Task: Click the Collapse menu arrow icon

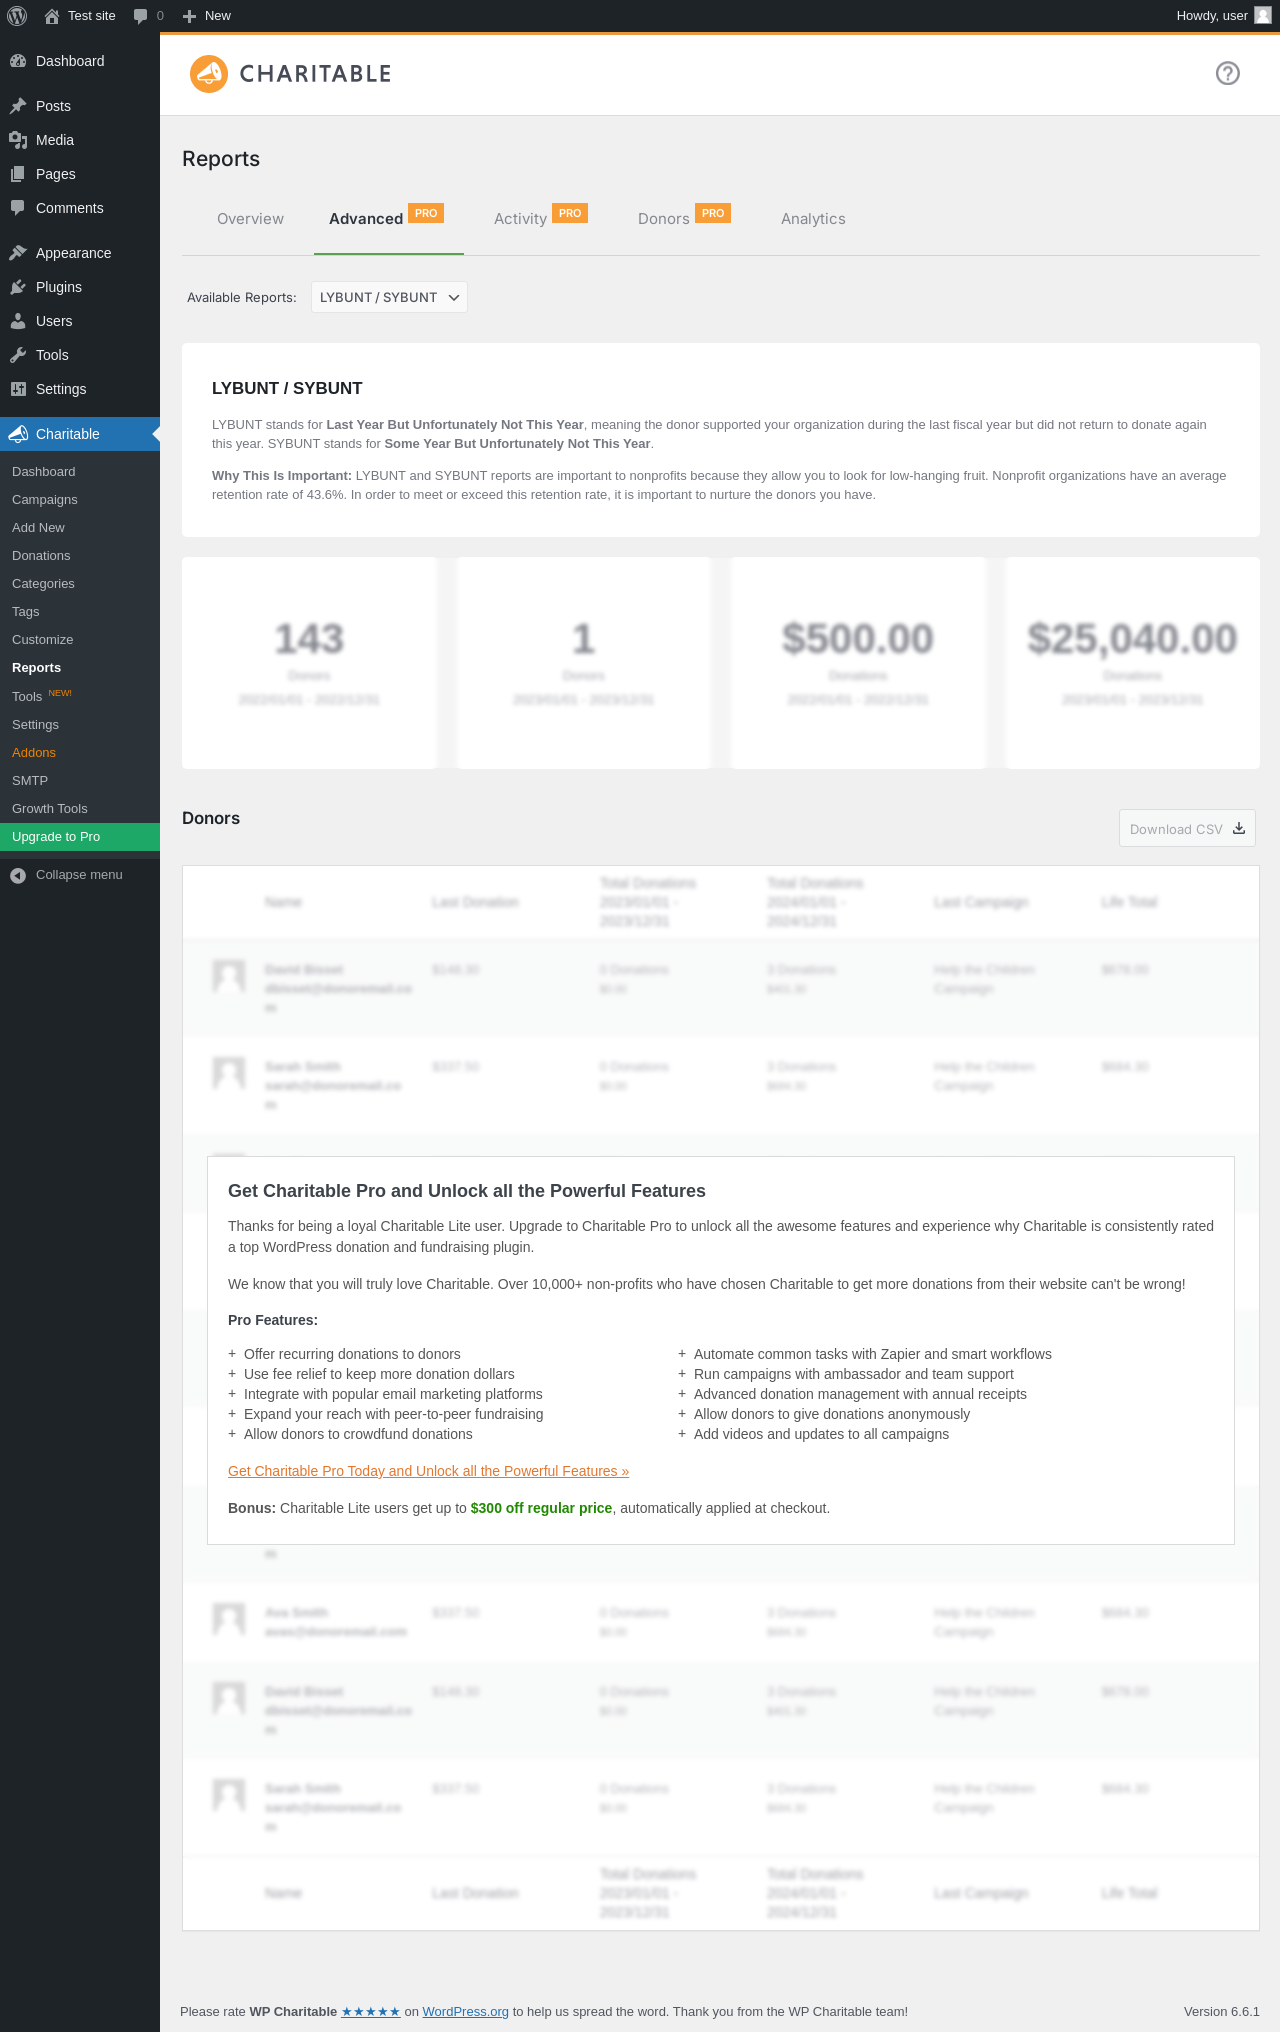Action: (18, 875)
